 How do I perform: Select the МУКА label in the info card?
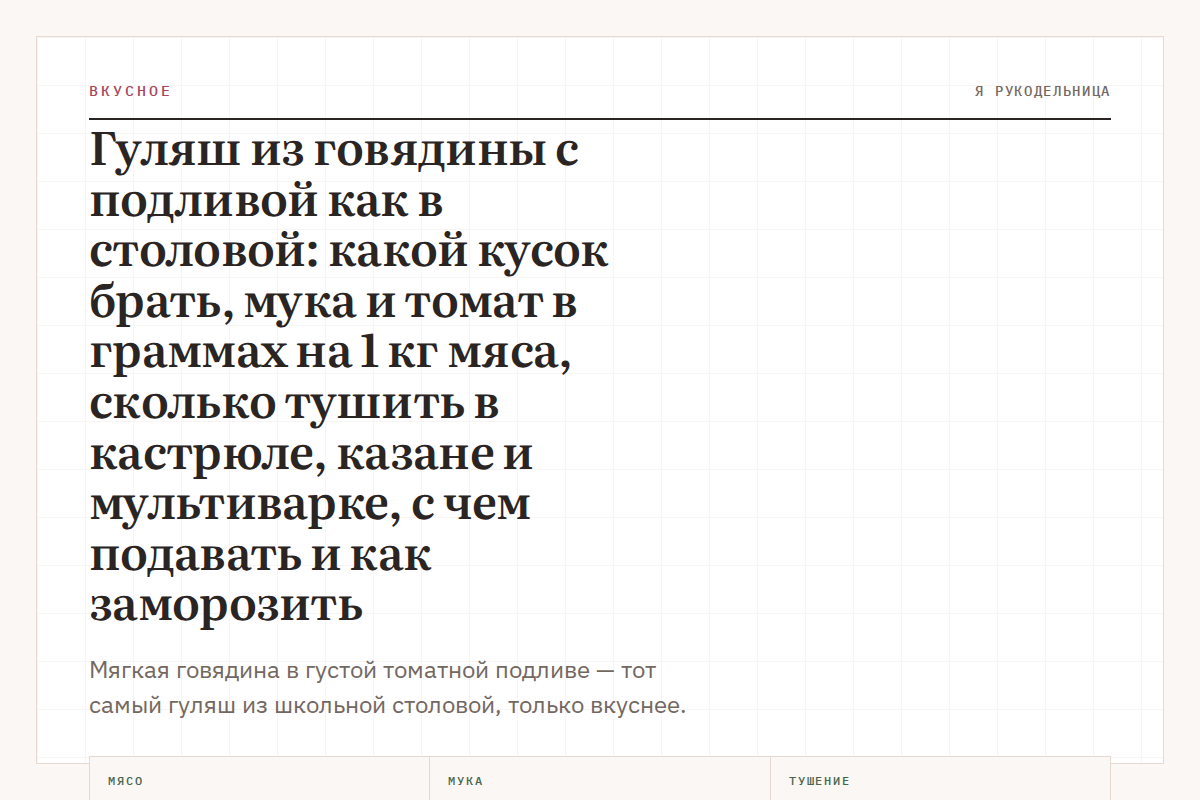(x=465, y=781)
